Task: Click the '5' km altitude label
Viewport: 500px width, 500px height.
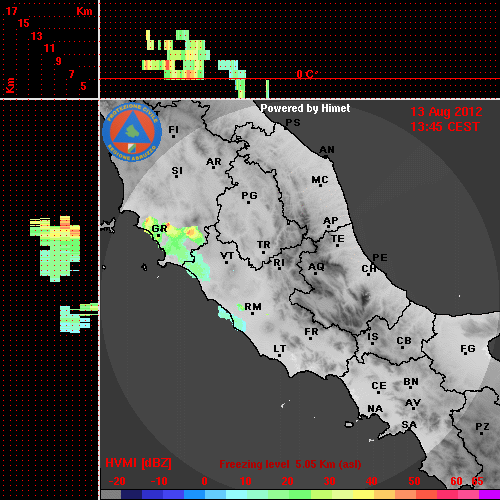Action: pyautogui.click(x=83, y=87)
